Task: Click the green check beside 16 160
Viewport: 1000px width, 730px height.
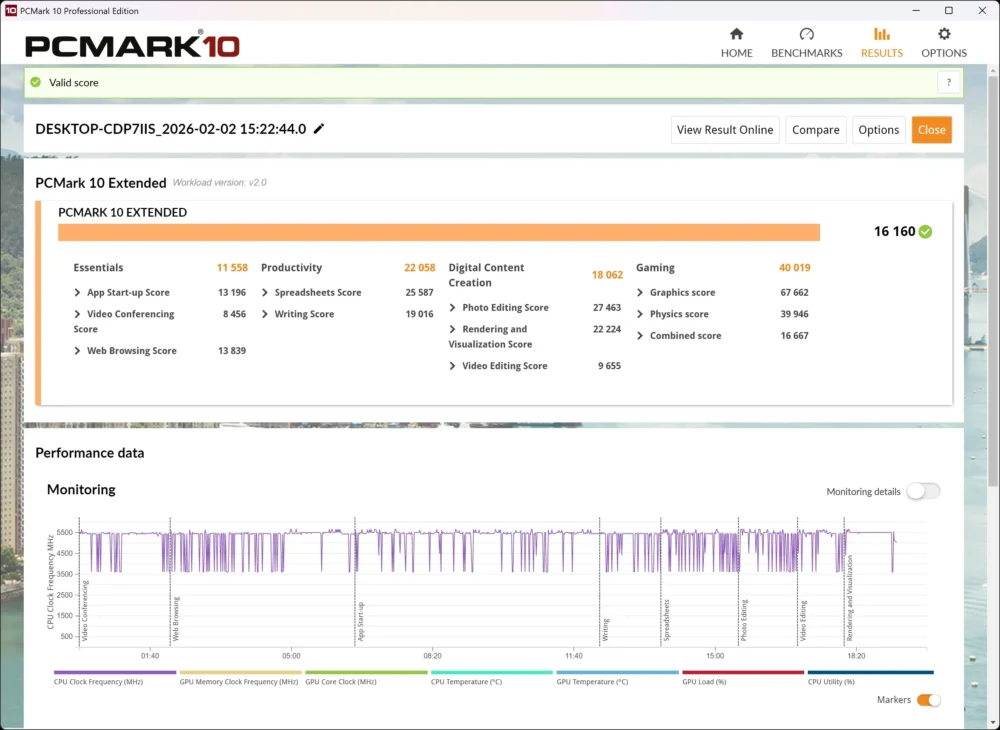Action: coord(925,231)
